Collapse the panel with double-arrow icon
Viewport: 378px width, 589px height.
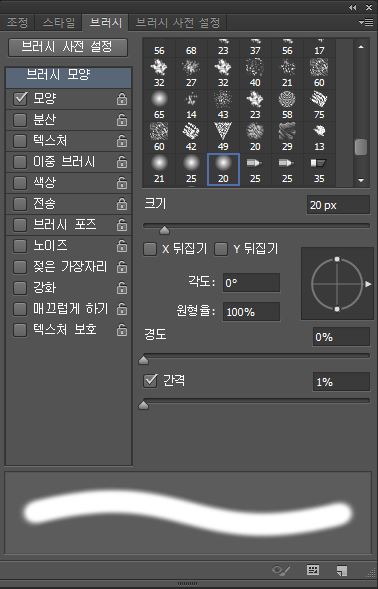point(352,8)
